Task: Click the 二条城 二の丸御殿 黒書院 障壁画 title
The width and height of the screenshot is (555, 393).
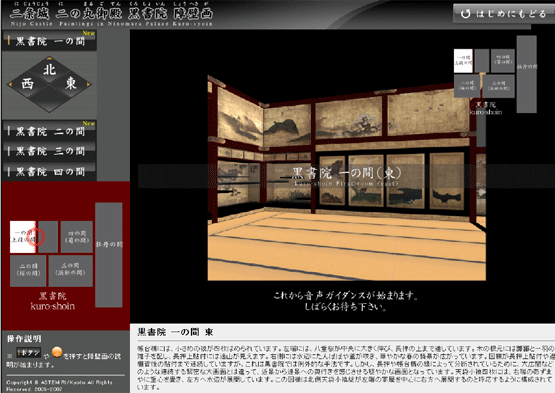Action: tap(111, 13)
